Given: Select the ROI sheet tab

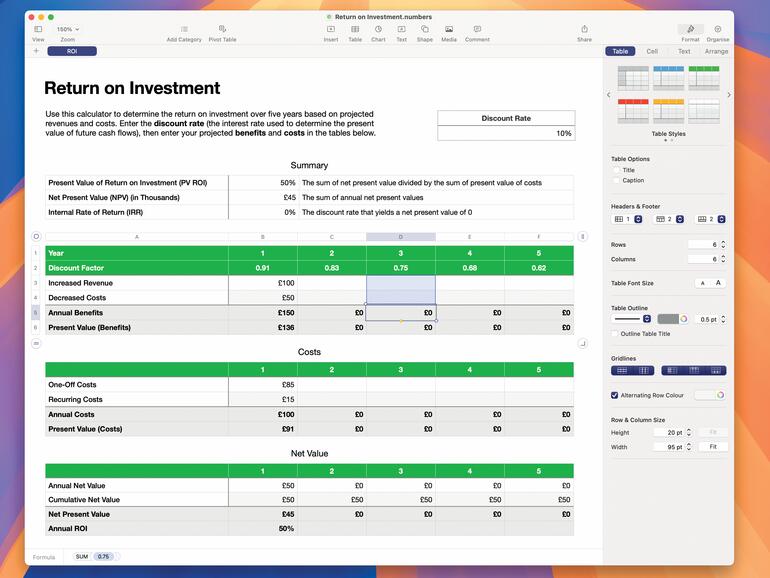Looking at the screenshot, I should click(72, 51).
